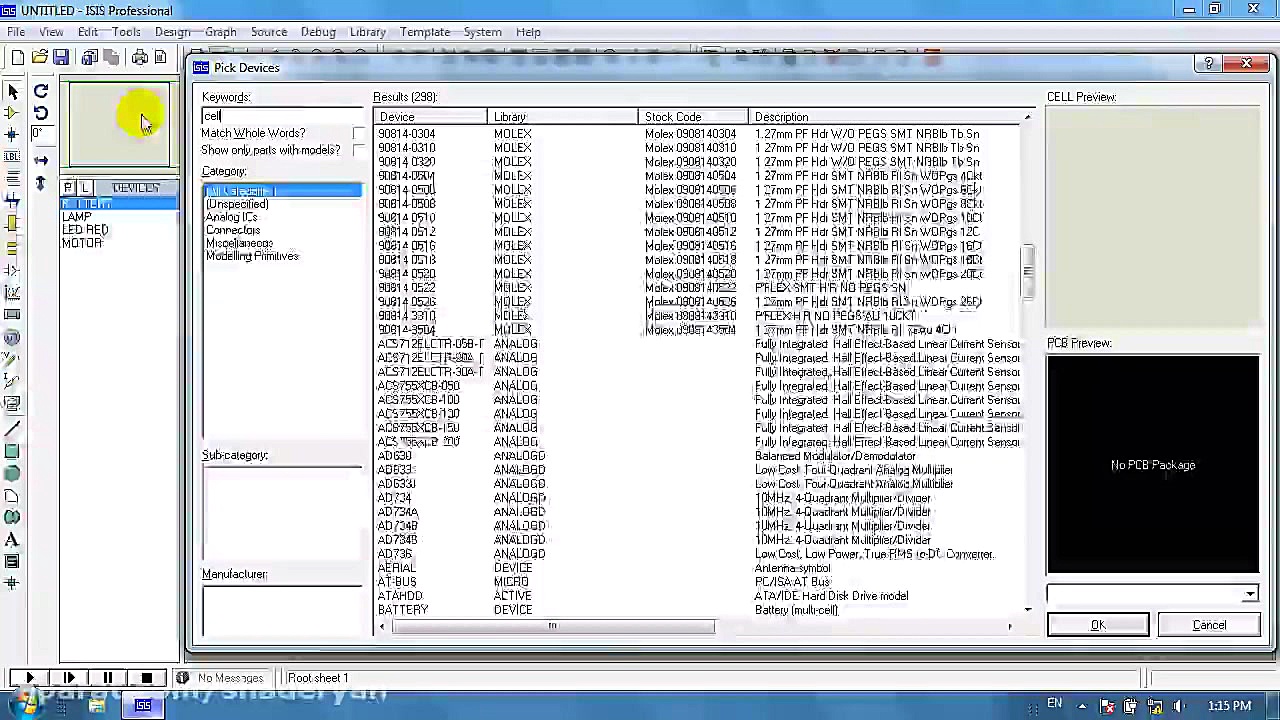Pause the simulation
The width and height of the screenshot is (1280, 720).
click(107, 678)
